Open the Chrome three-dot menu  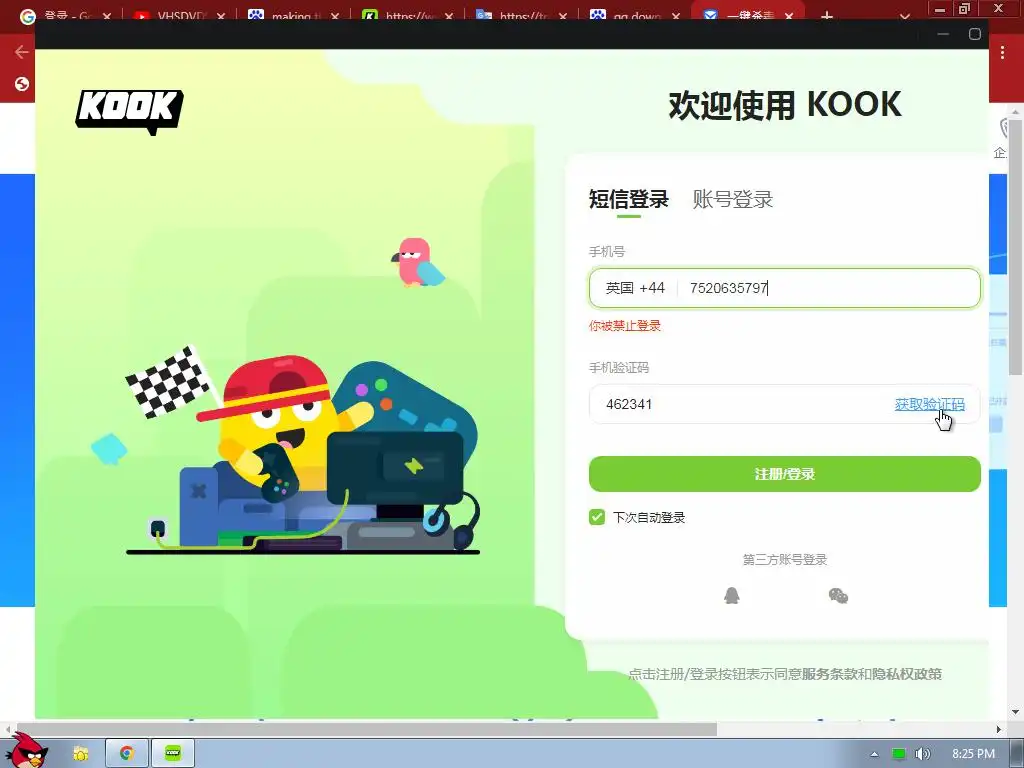(x=1002, y=53)
